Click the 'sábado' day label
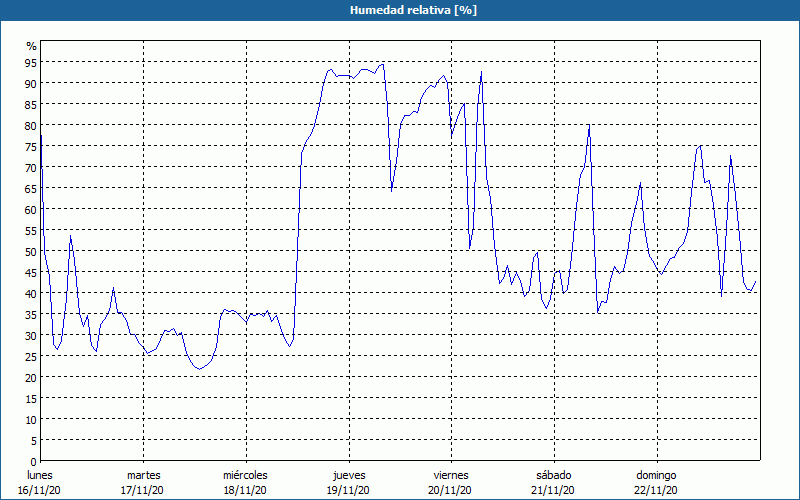Image resolution: width=800 pixels, height=500 pixels. pyautogui.click(x=554, y=475)
